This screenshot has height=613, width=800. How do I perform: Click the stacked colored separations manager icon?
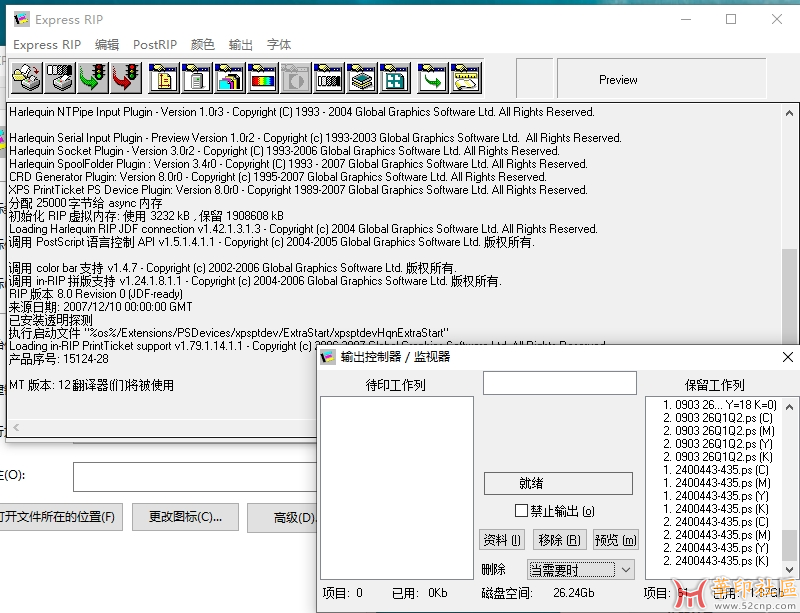(x=230, y=78)
